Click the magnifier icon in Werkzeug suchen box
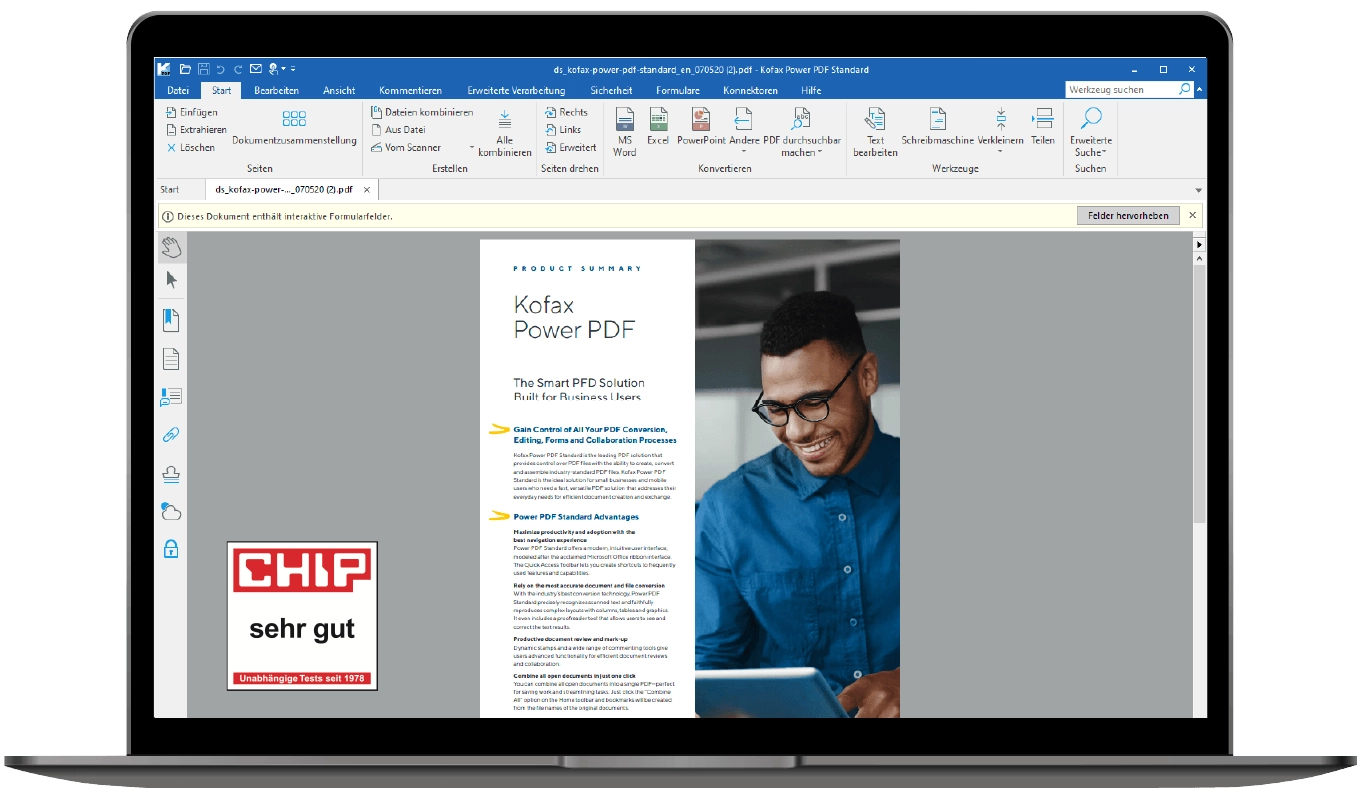This screenshot has width=1360, height=799. tap(1185, 89)
